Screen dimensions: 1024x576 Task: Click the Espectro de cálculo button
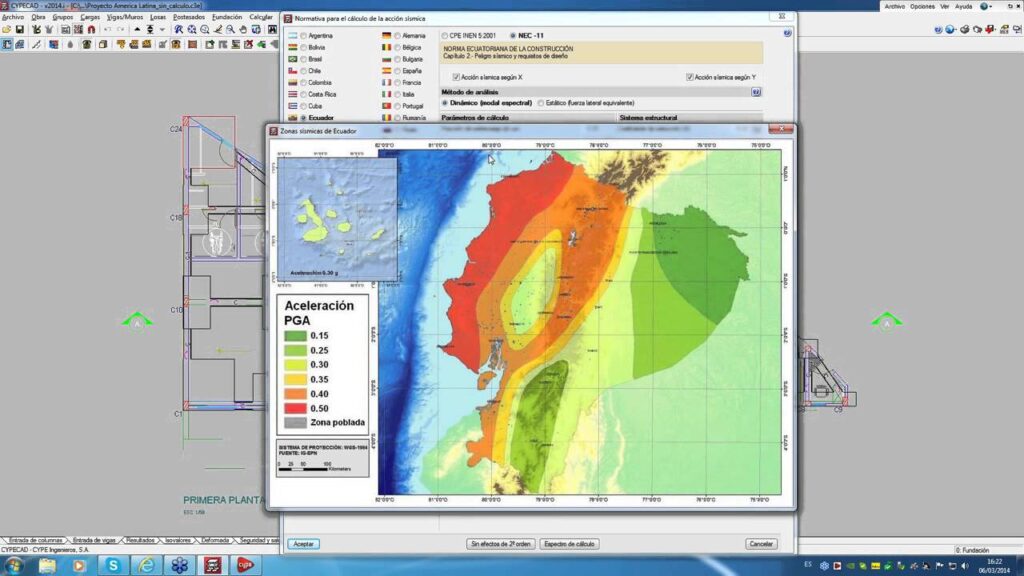(x=569, y=544)
